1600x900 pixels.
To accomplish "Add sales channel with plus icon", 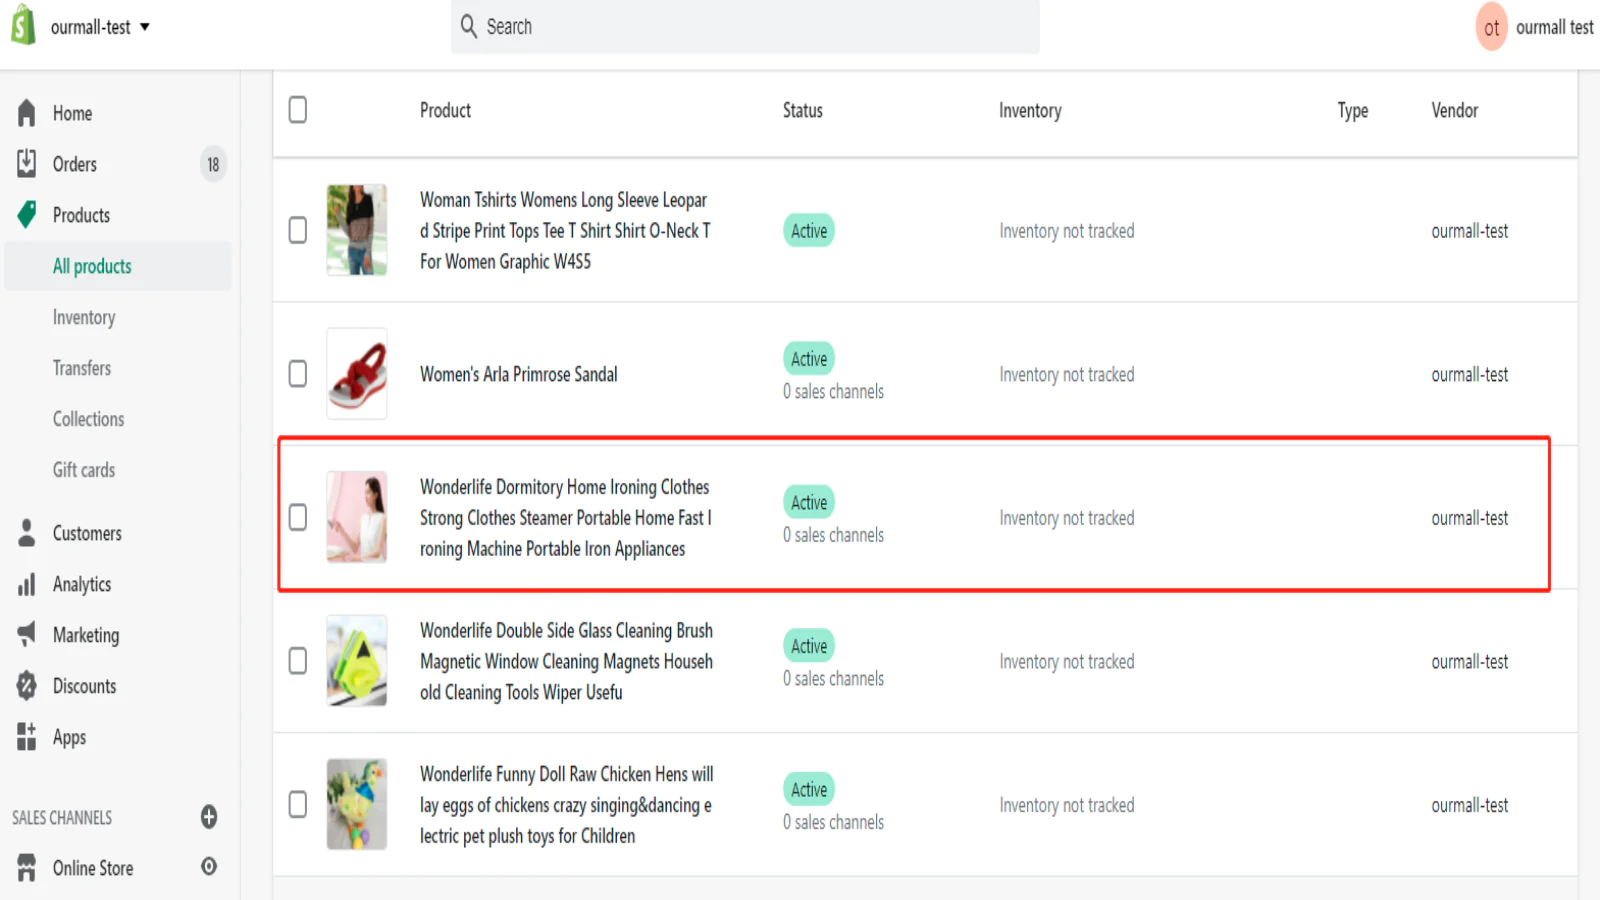I will (x=209, y=817).
